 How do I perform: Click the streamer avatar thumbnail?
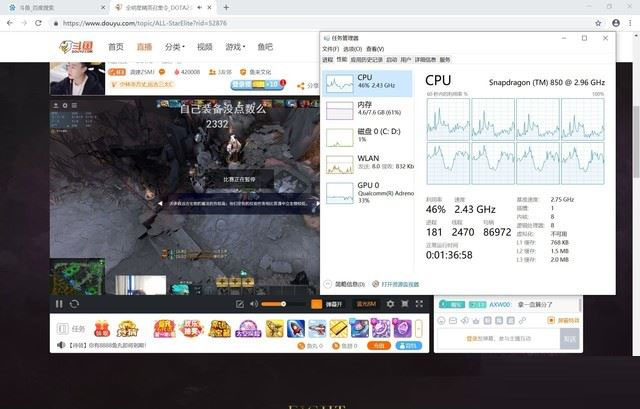77,78
